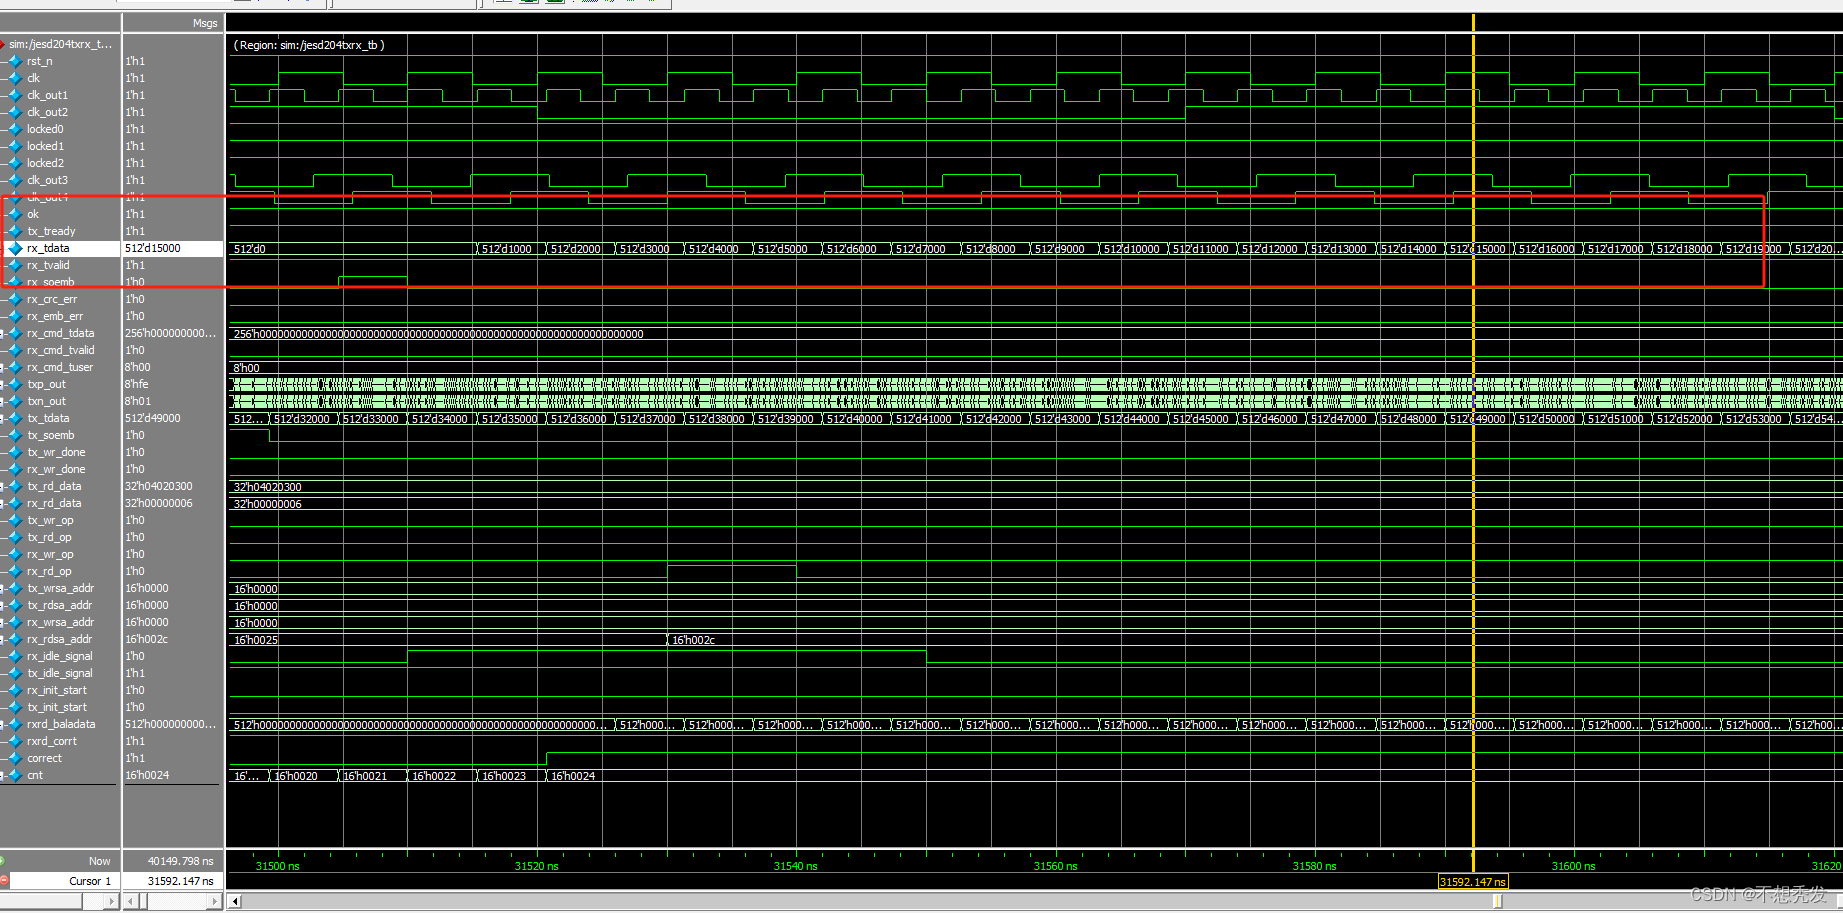
Task: Click the diamond icon beside tx_soemb
Action: coord(16,435)
